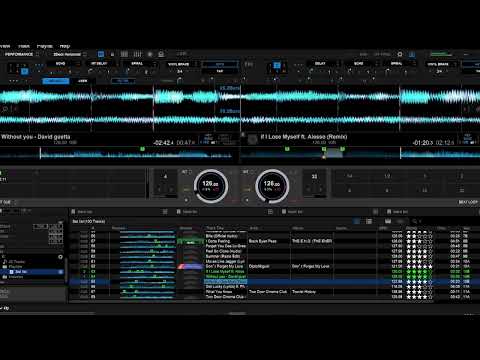Viewport: 480px width, 360px height.
Task: Select Set list playlist in tree
Action: coord(21,272)
